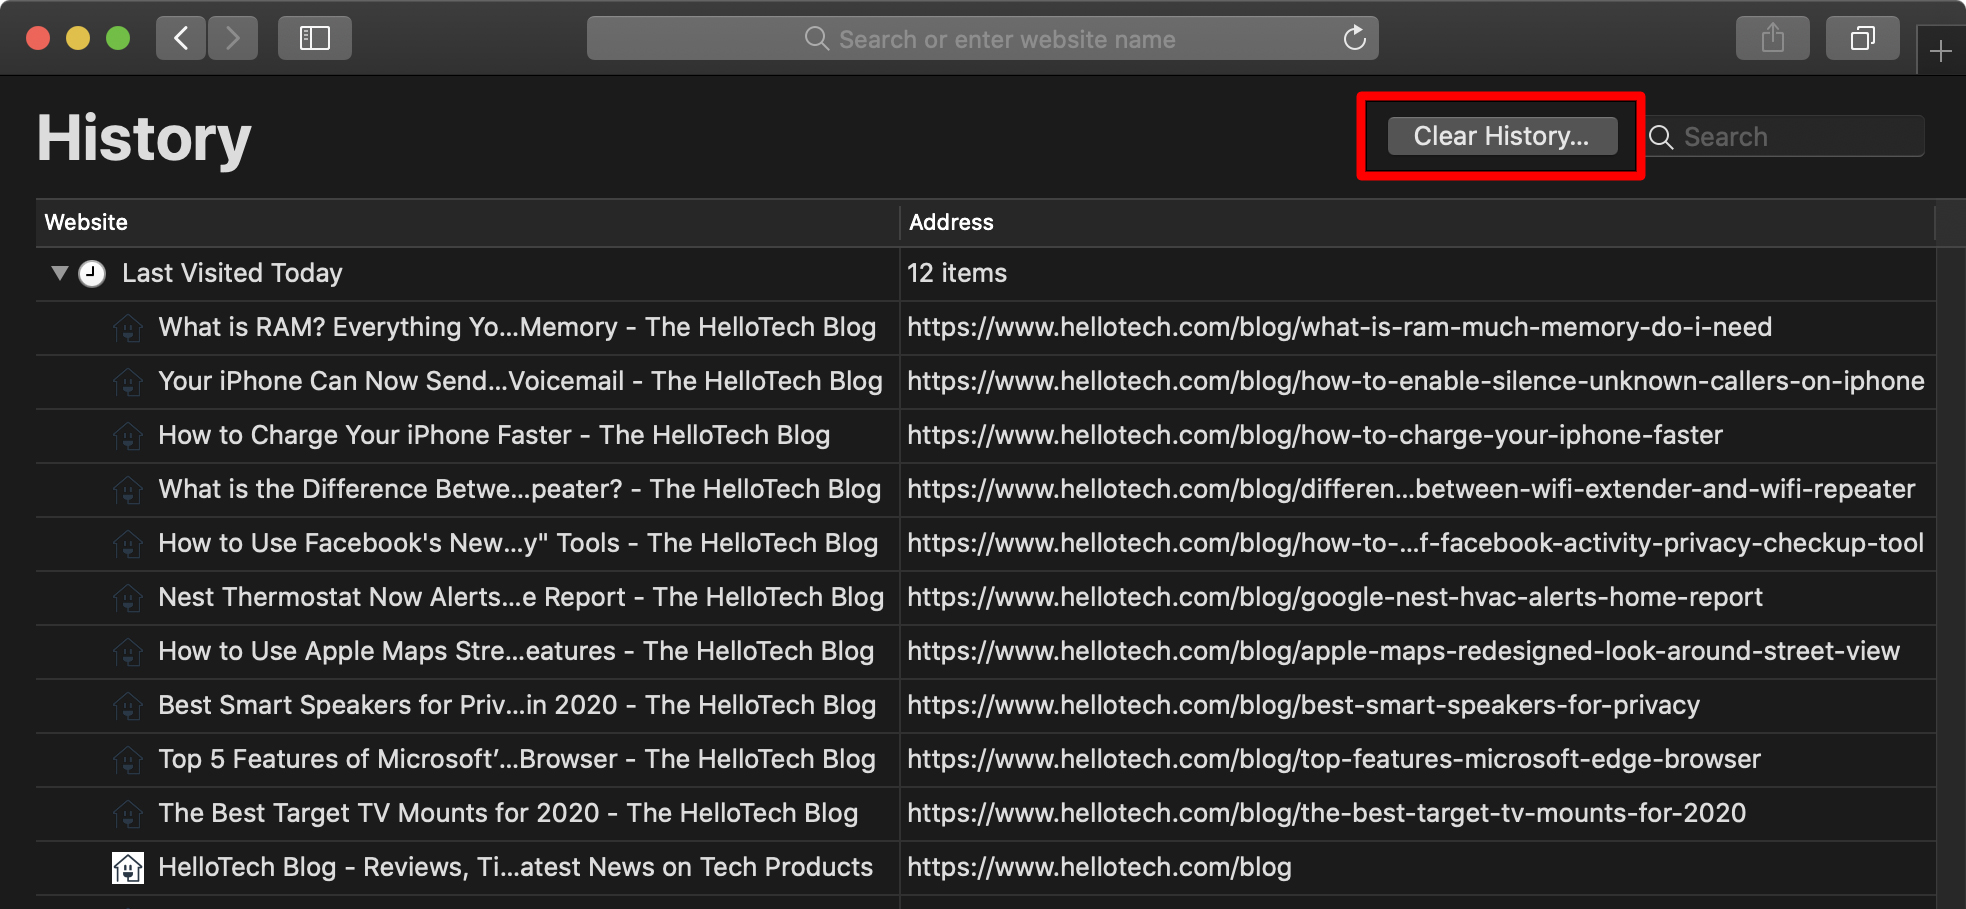
Task: Select The Best Target TV Mounts entry
Action: pyautogui.click(x=507, y=814)
